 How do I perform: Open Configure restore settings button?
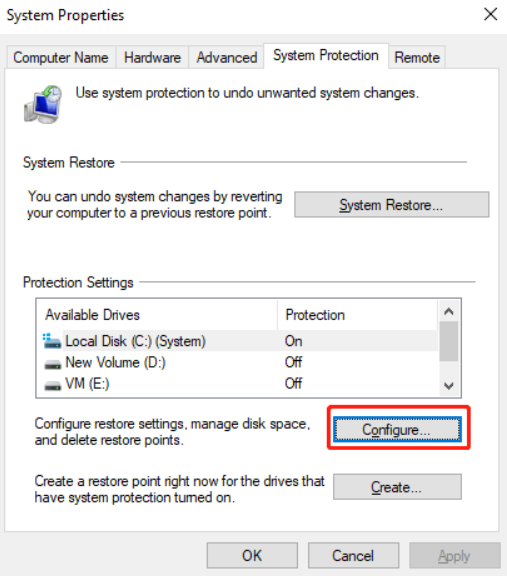click(397, 429)
